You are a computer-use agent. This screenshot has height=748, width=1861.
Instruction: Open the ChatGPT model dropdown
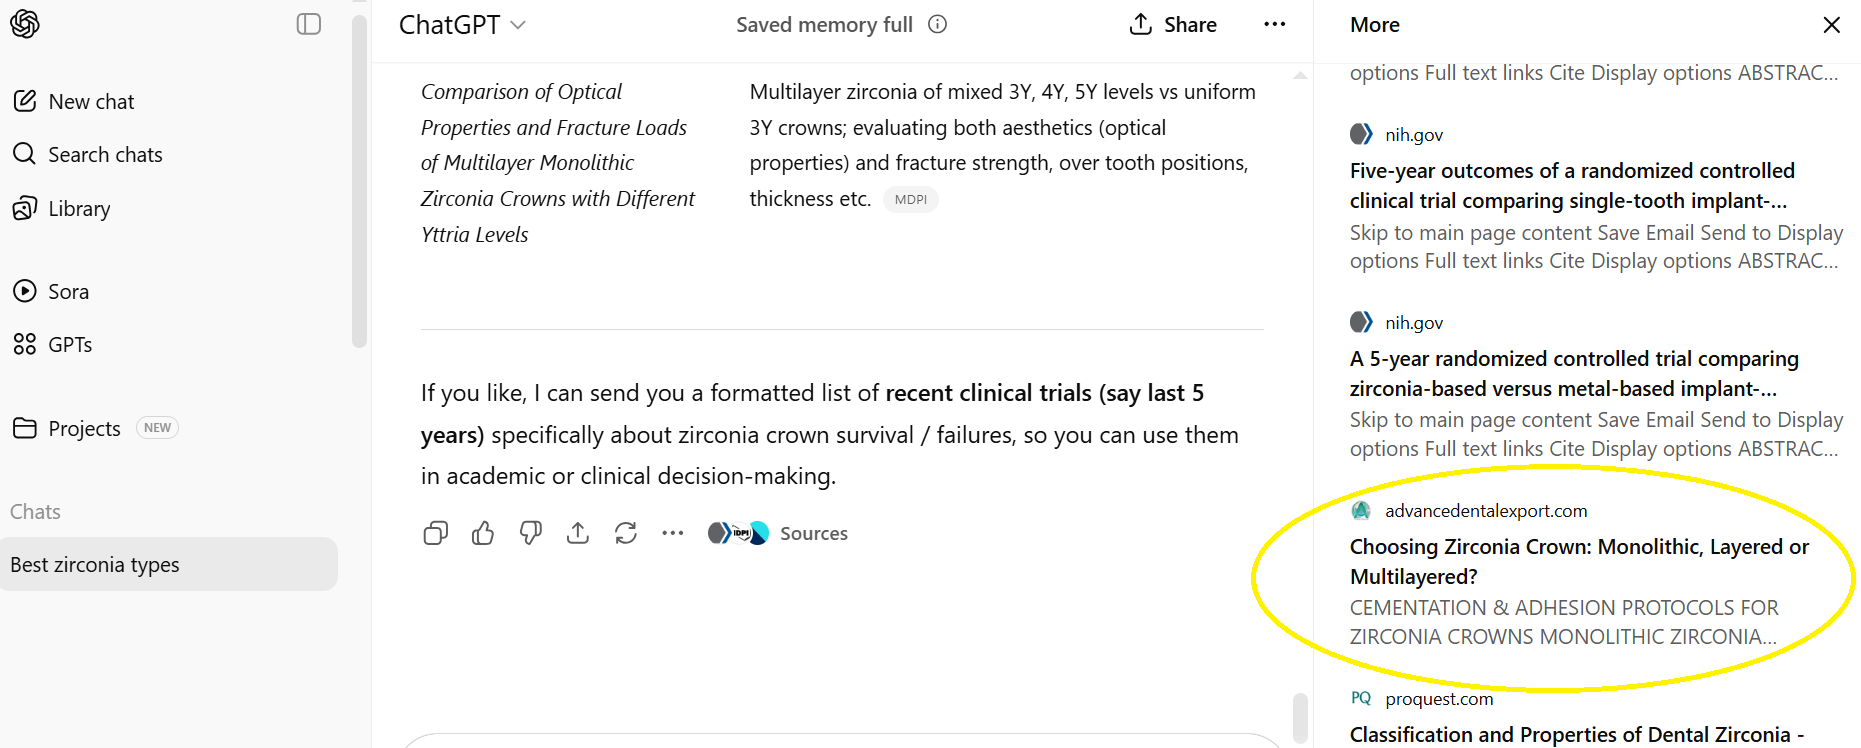(462, 25)
